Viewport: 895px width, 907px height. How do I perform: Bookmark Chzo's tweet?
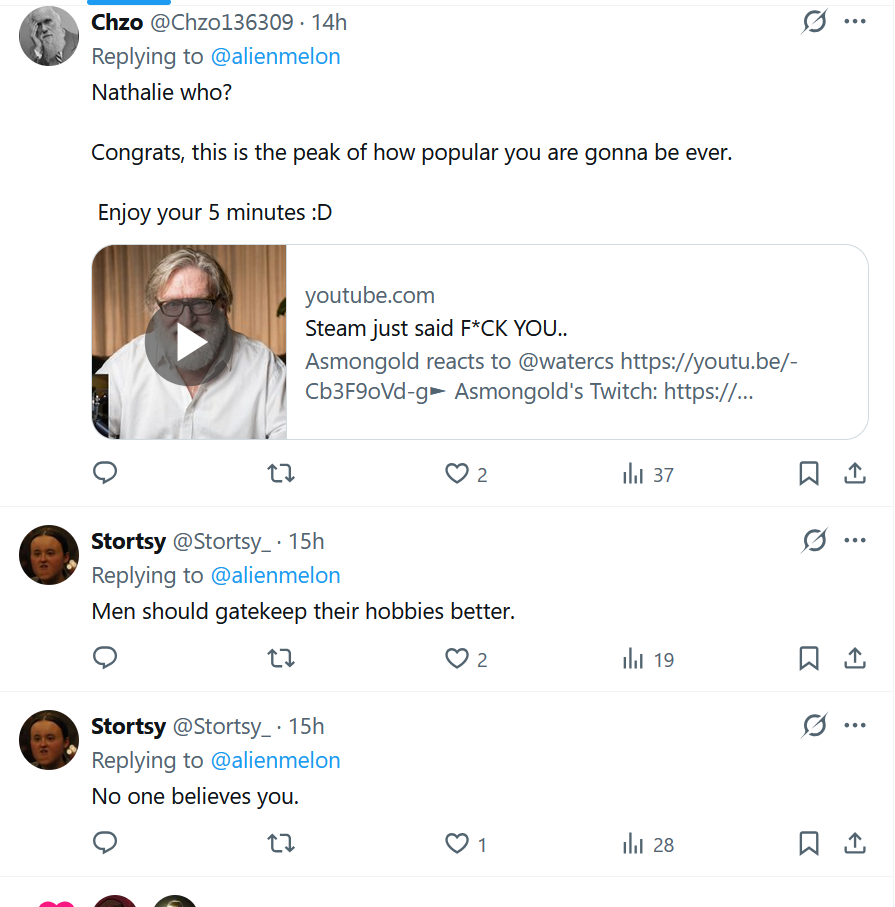coord(809,474)
